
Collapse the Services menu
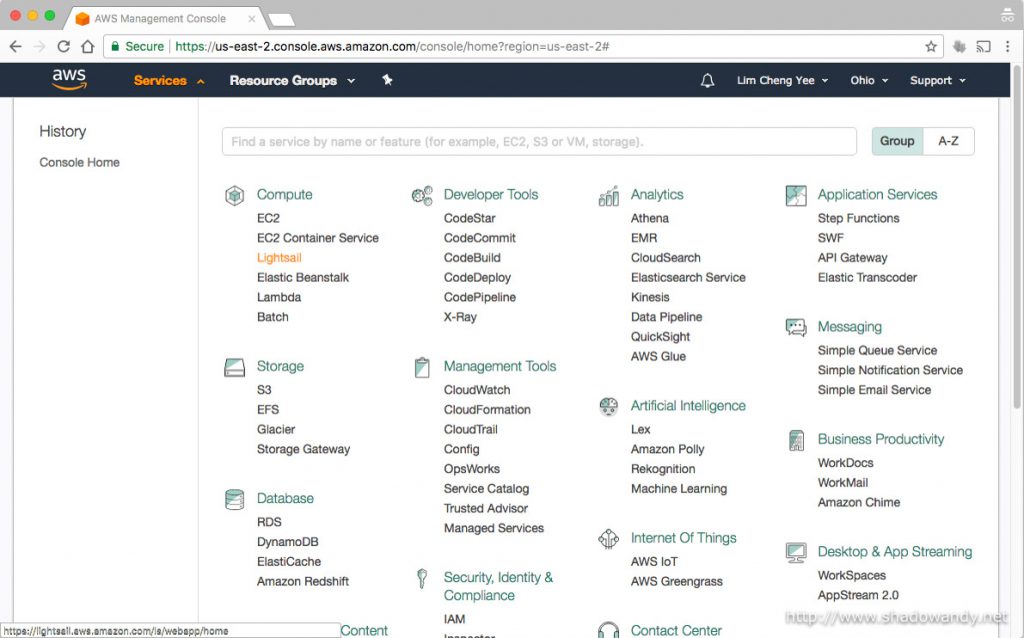pyautogui.click(x=168, y=80)
